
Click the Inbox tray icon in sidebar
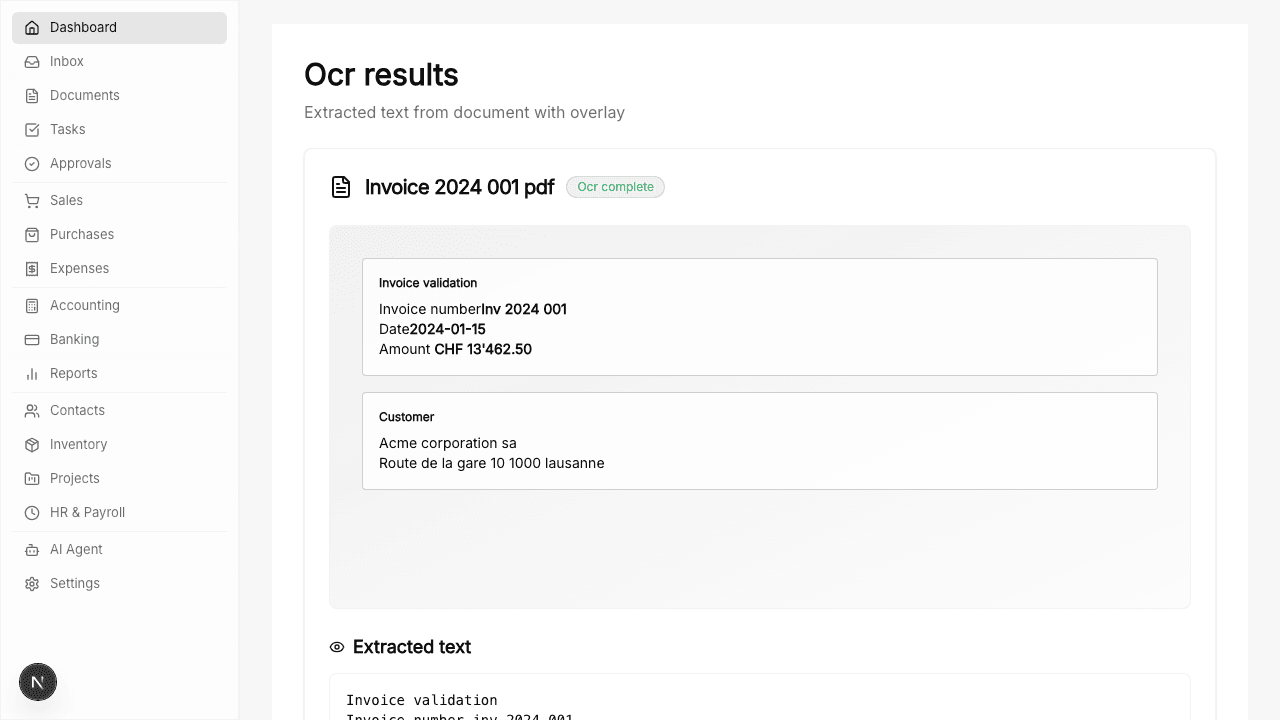tap(32, 62)
